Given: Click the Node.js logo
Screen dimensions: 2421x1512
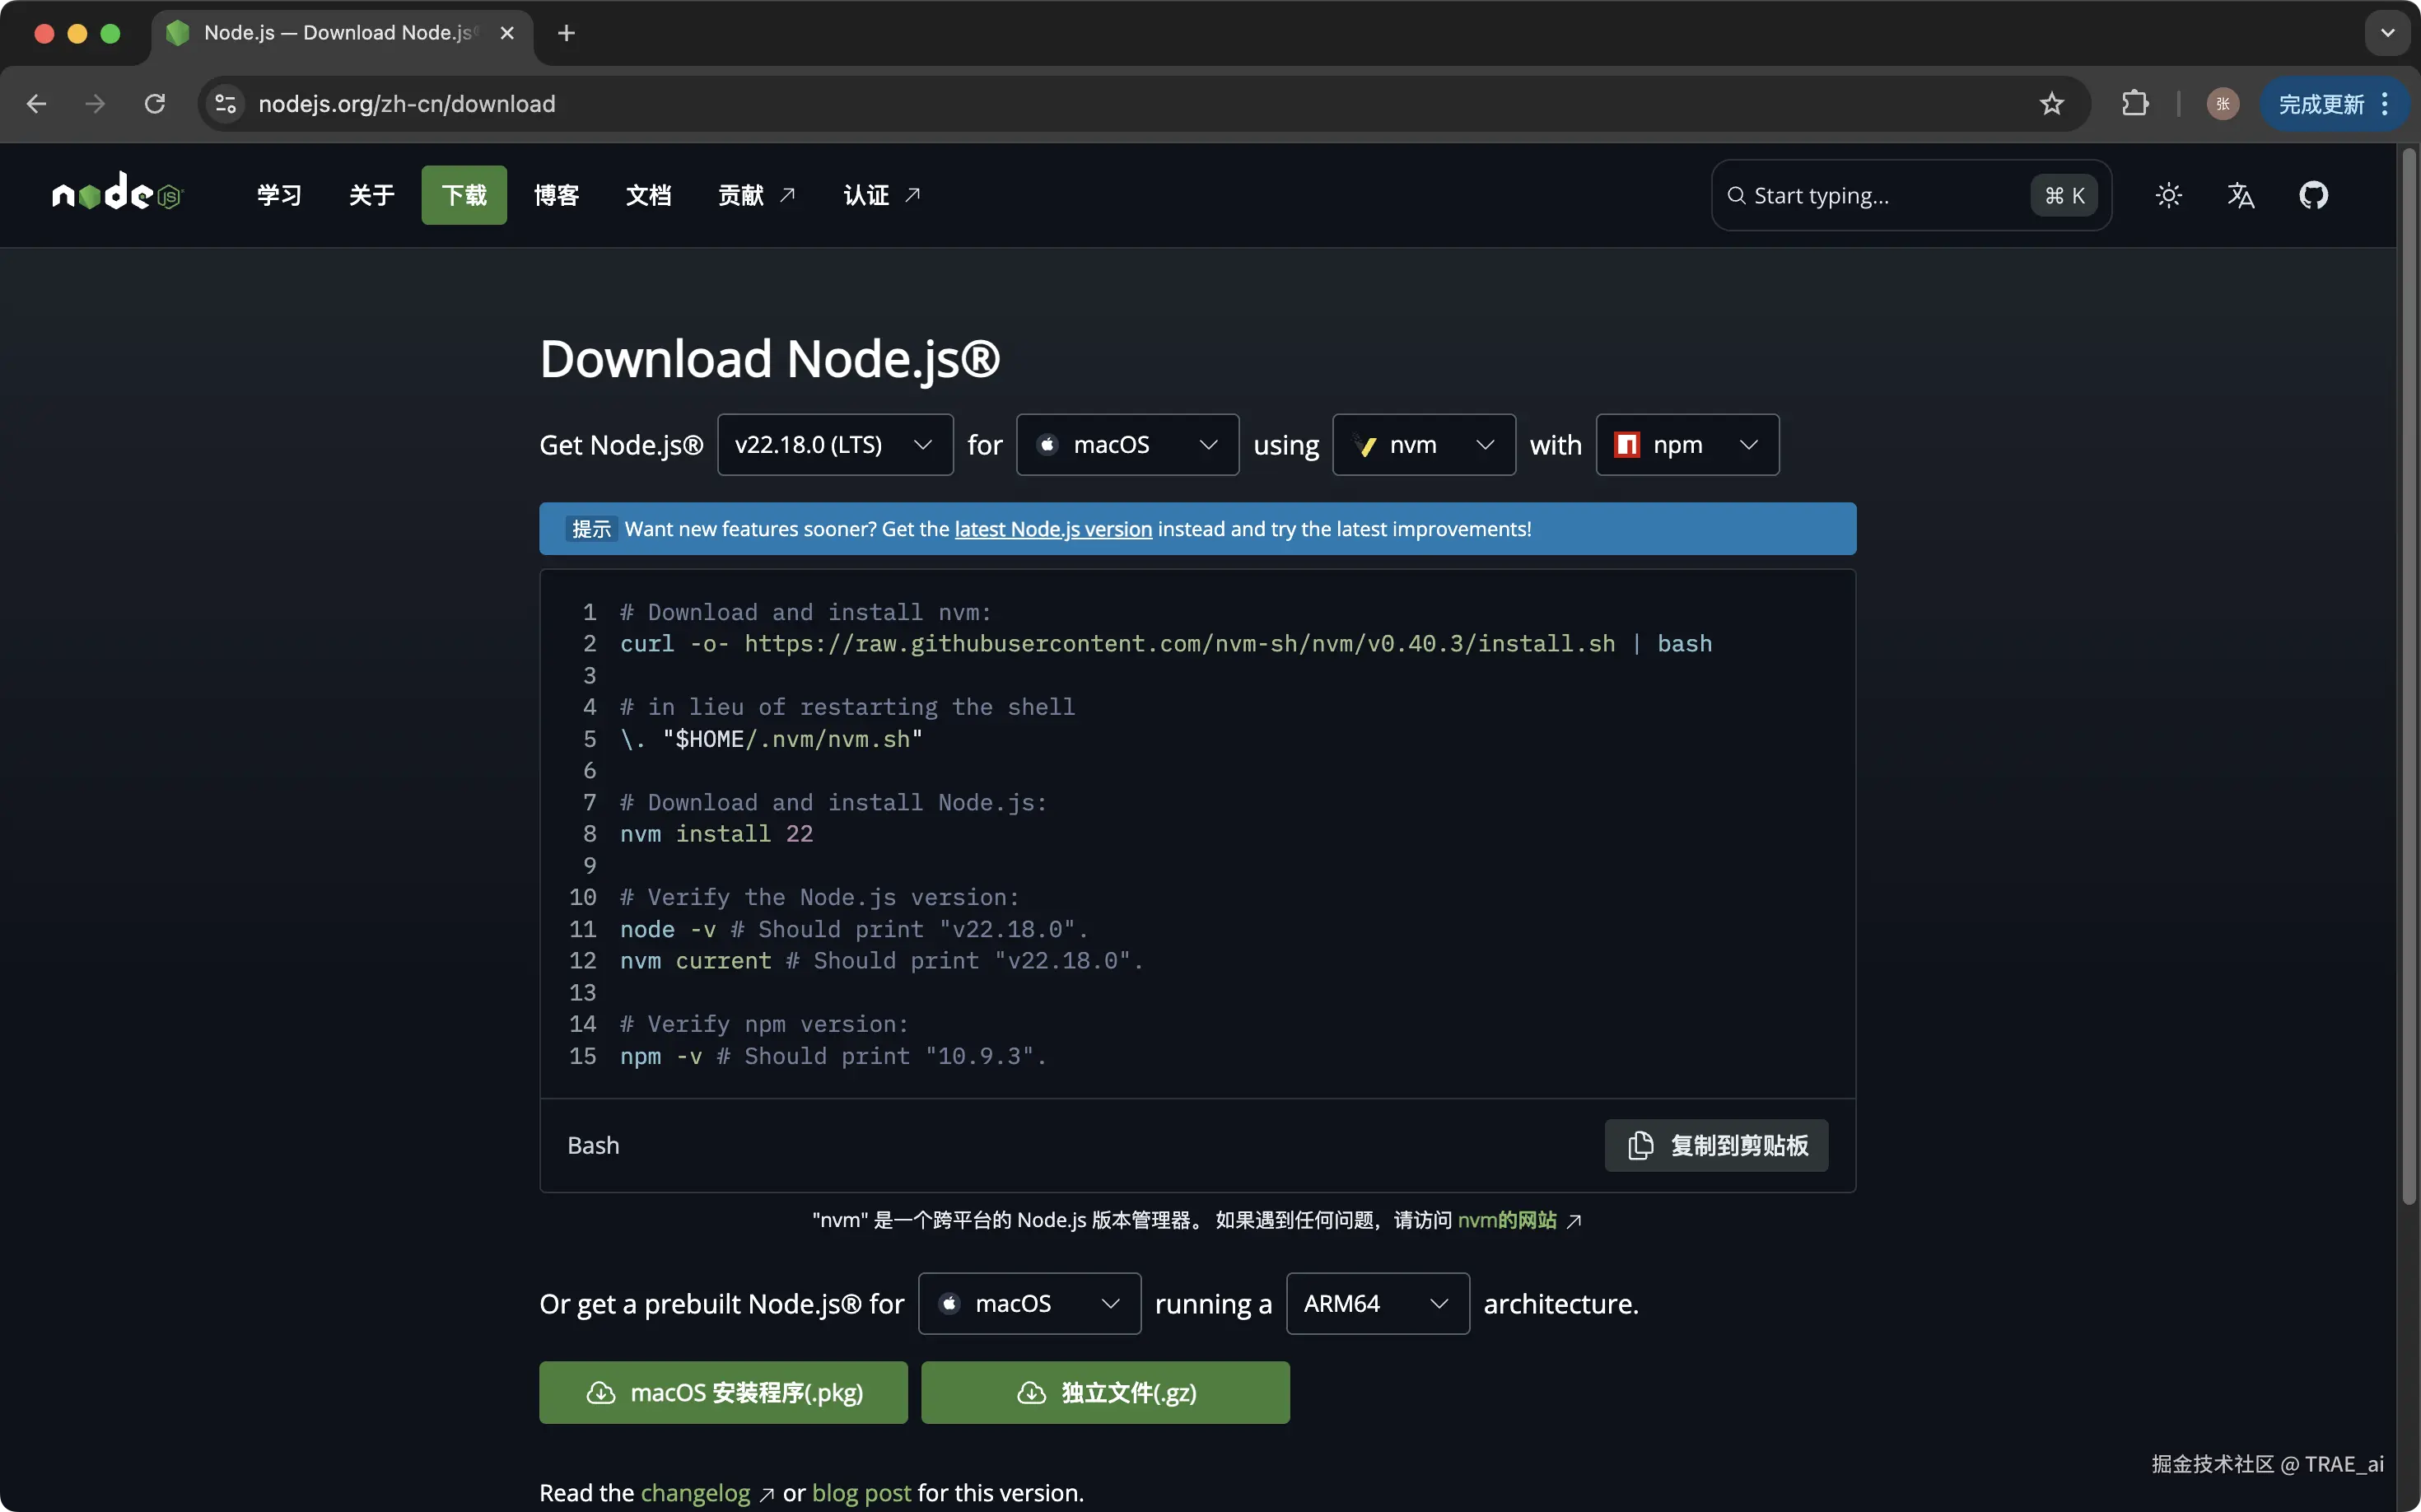Looking at the screenshot, I should coord(118,193).
